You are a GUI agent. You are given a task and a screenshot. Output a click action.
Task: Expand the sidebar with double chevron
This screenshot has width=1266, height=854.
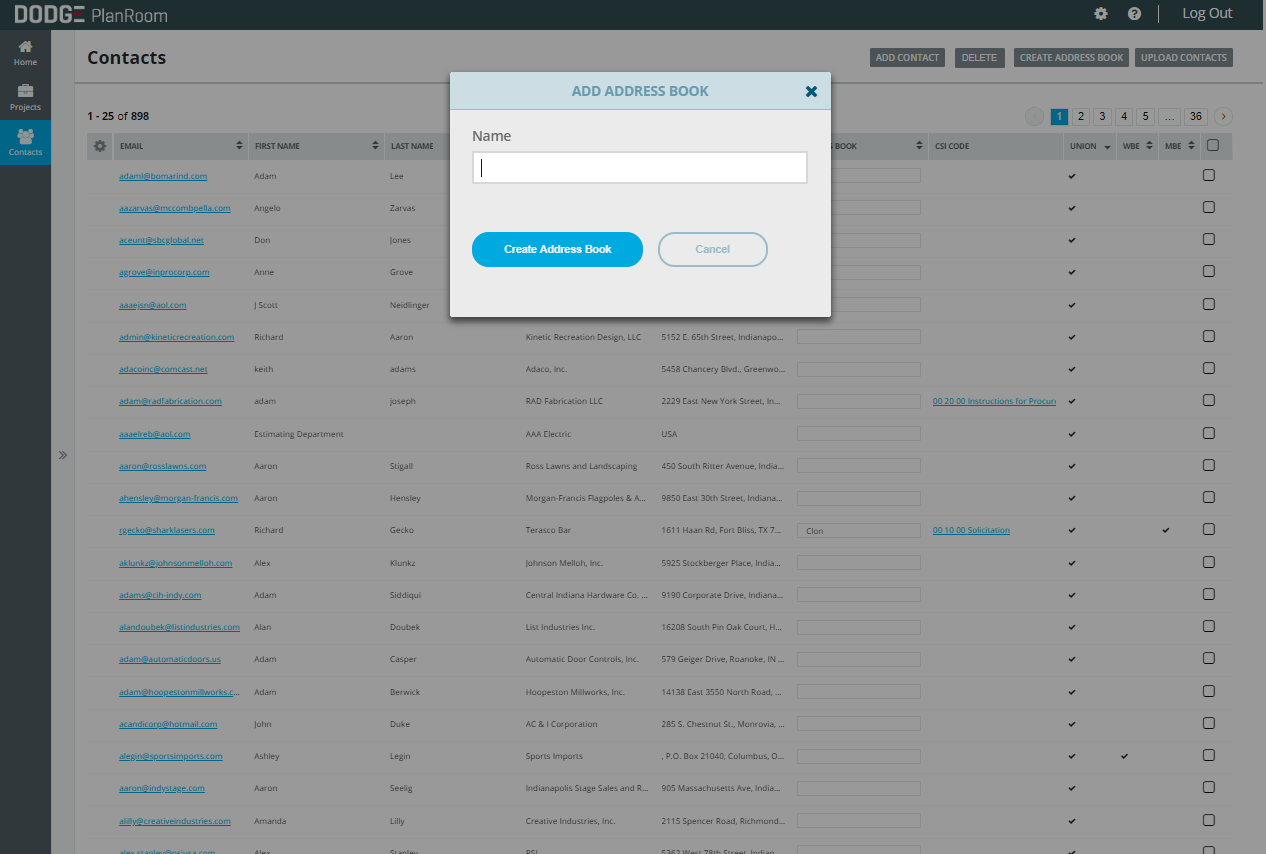tap(63, 455)
